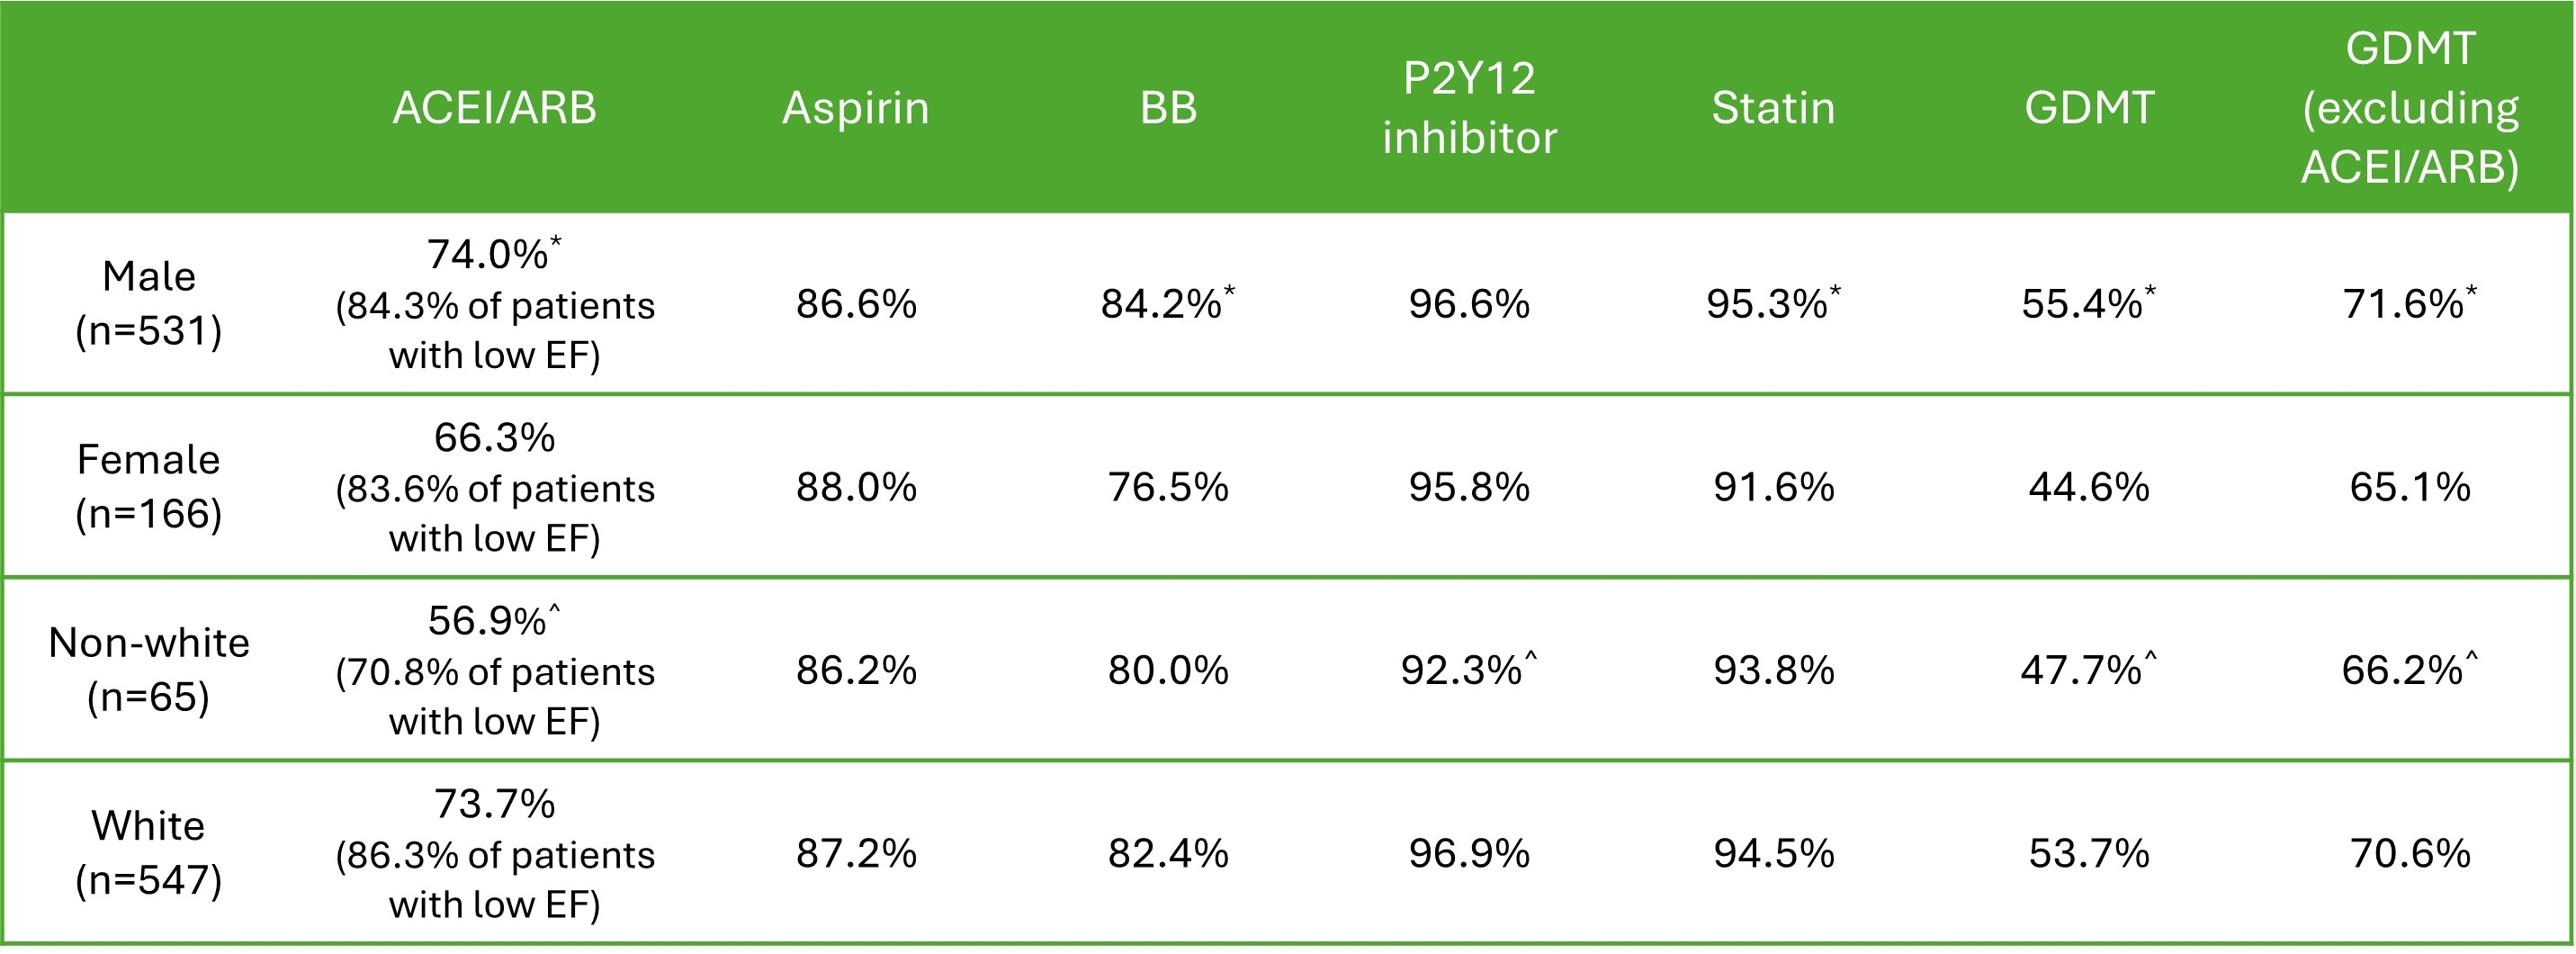Click the Statin column header
Viewport: 2576px width, 954px height.
1773,108
